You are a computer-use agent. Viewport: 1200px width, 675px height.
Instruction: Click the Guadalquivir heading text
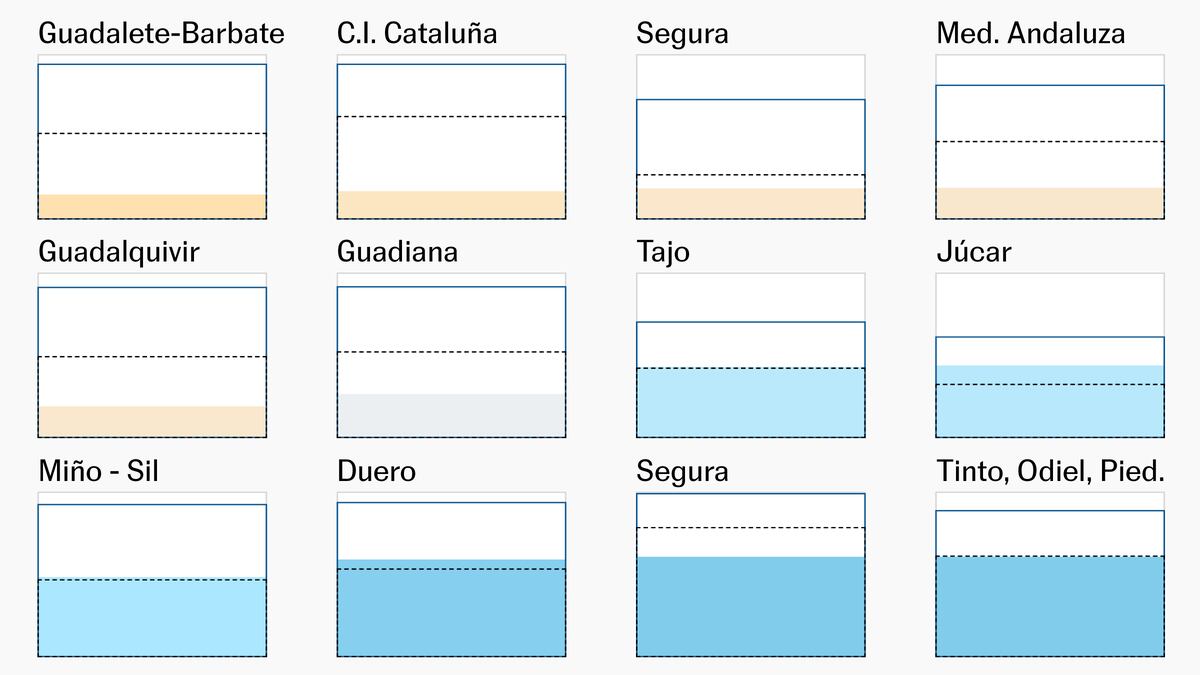tap(119, 252)
